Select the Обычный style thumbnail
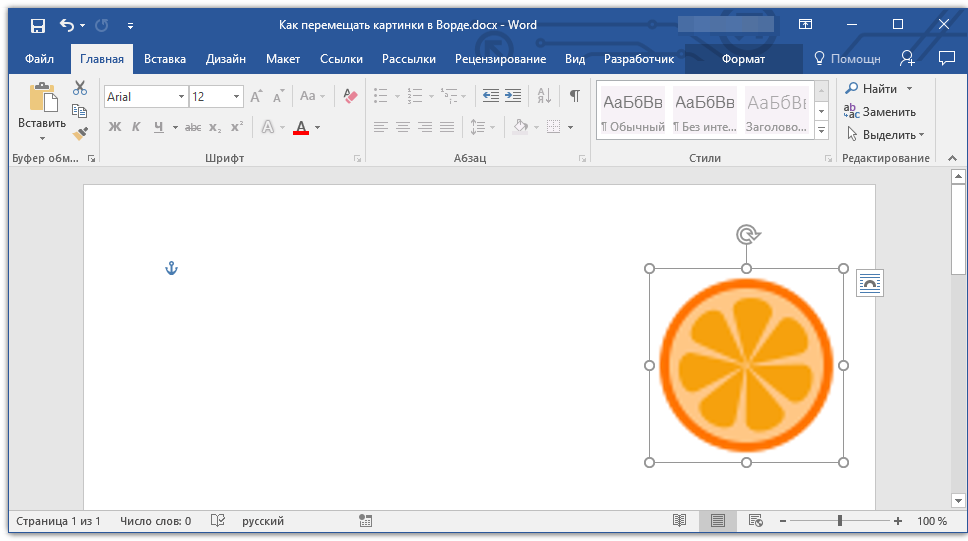Image resolution: width=968 pixels, height=541 pixels. point(633,111)
